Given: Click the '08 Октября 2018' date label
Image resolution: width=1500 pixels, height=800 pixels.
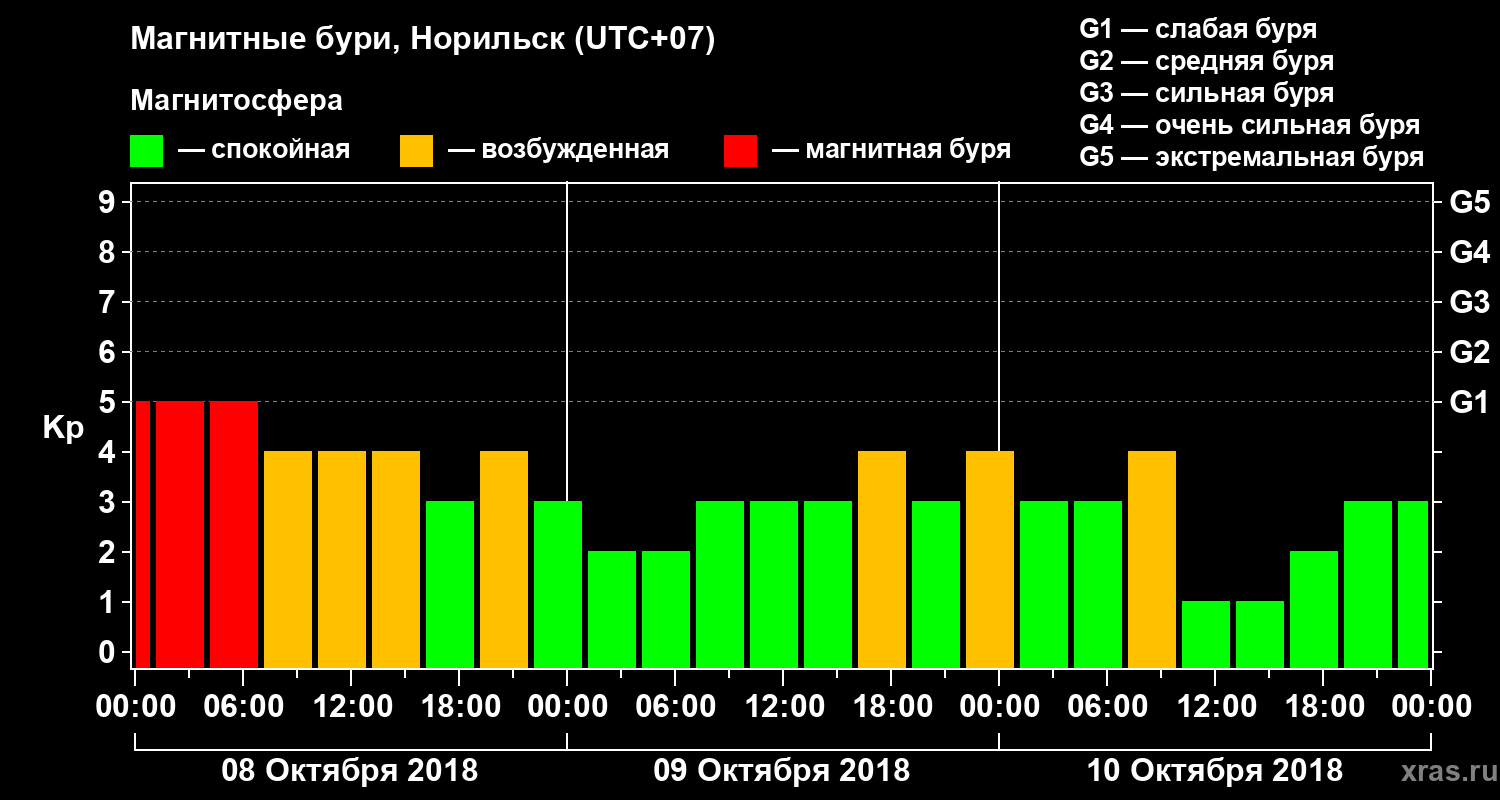Looking at the screenshot, I should click(350, 771).
